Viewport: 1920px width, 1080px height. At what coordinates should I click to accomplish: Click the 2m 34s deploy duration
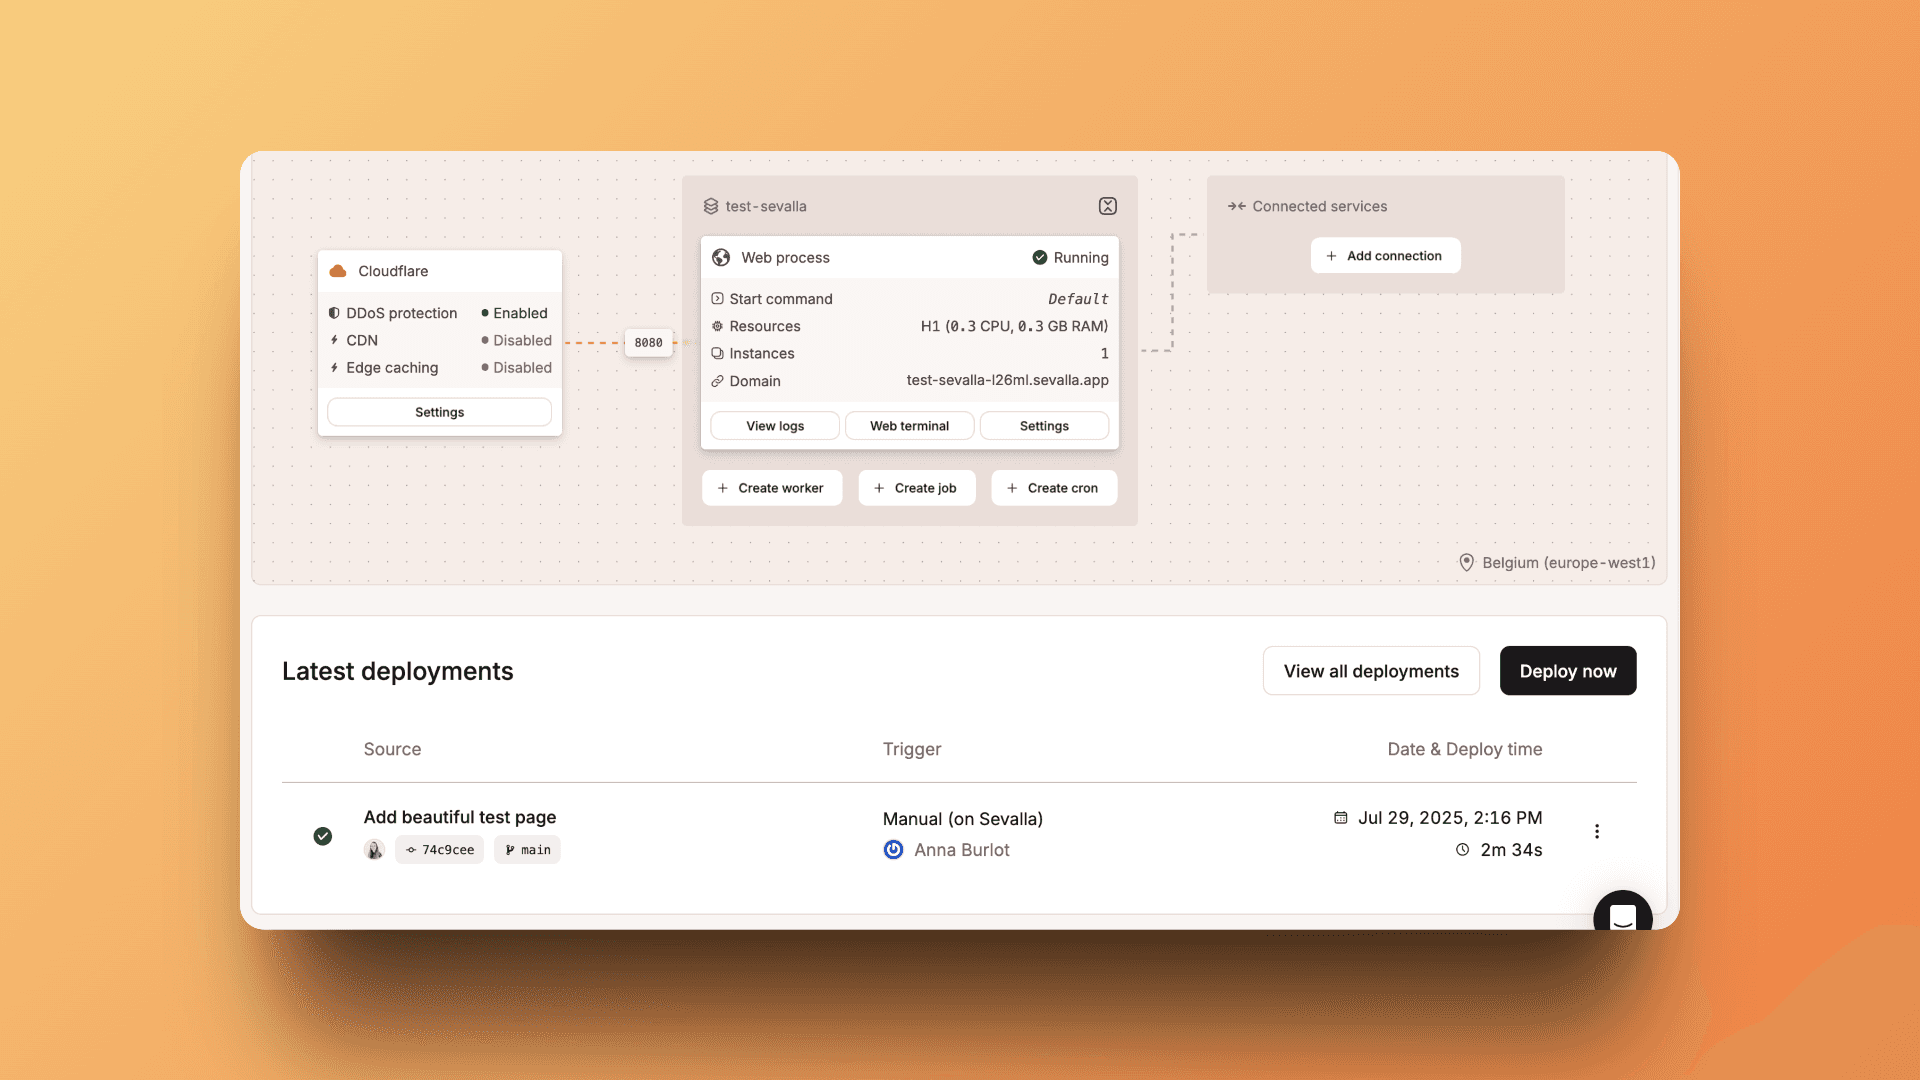pyautogui.click(x=1511, y=850)
